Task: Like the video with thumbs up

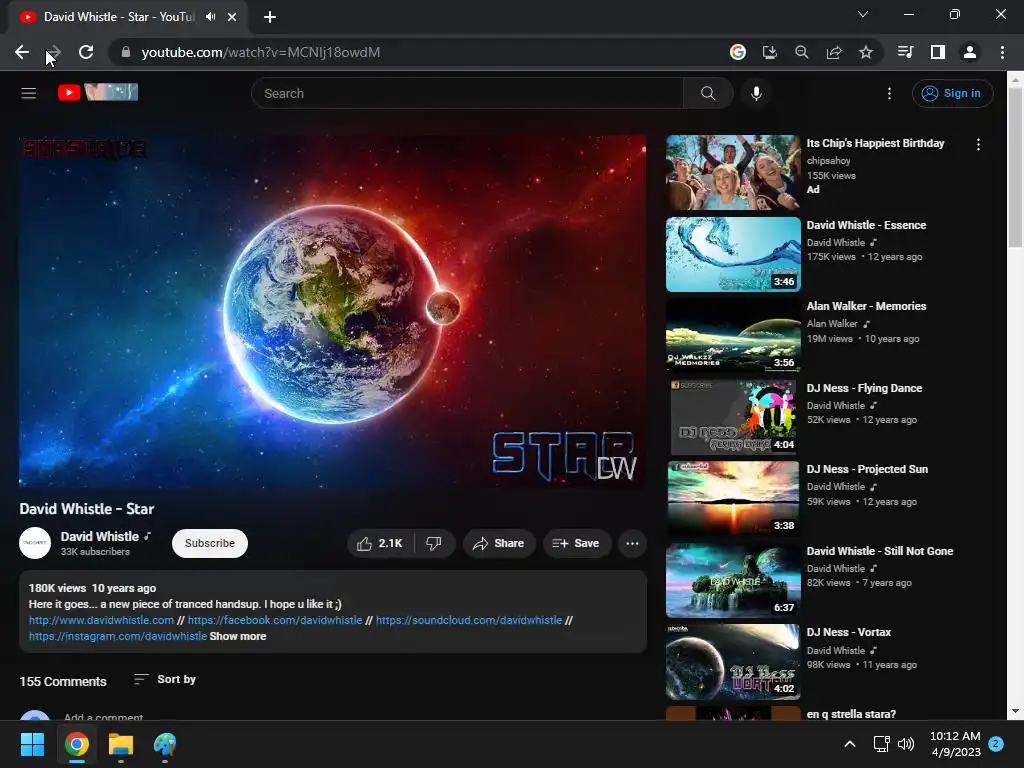Action: 379,543
